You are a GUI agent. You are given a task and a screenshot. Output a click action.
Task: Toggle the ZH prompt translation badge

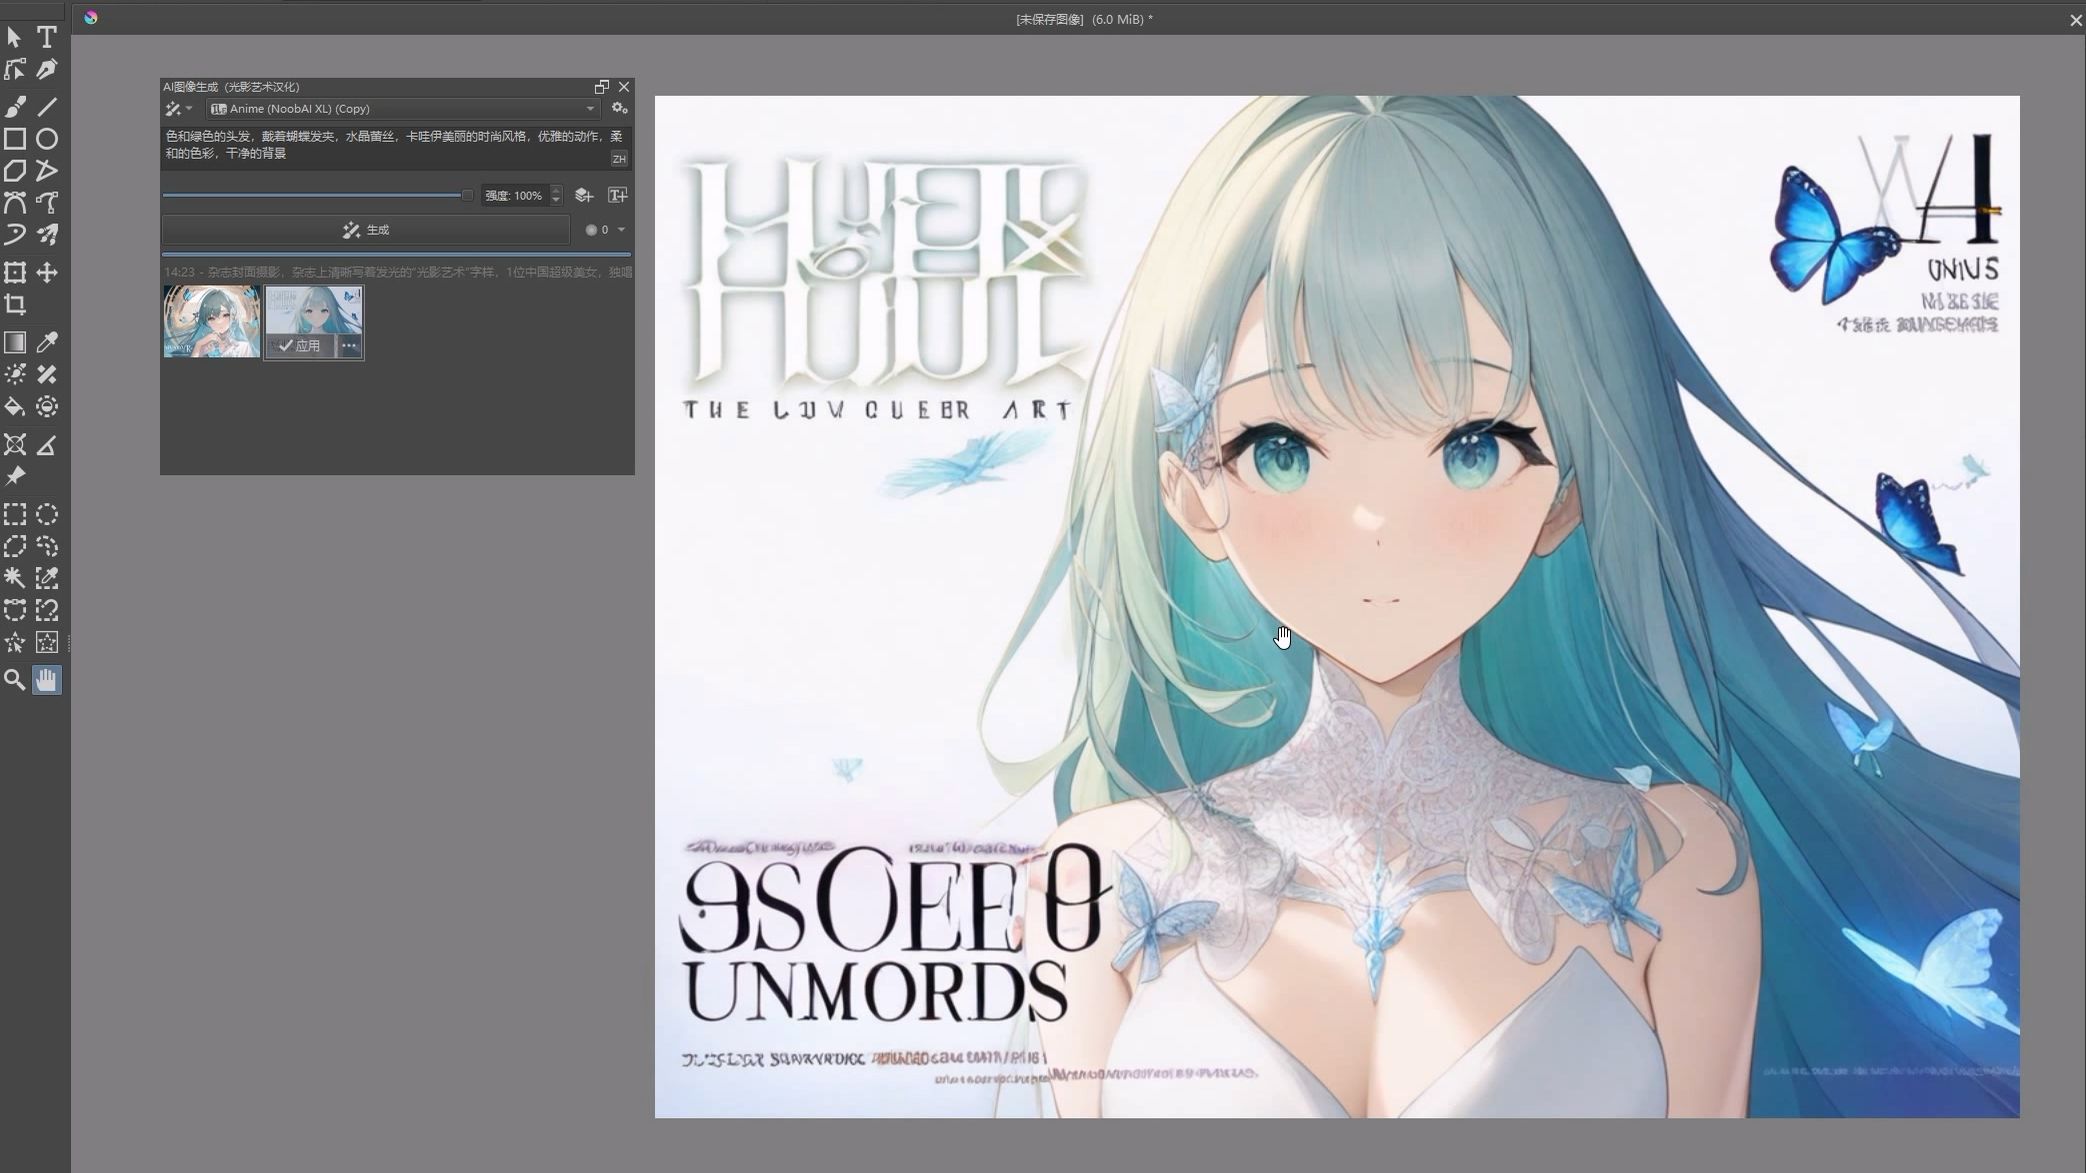pyautogui.click(x=618, y=158)
